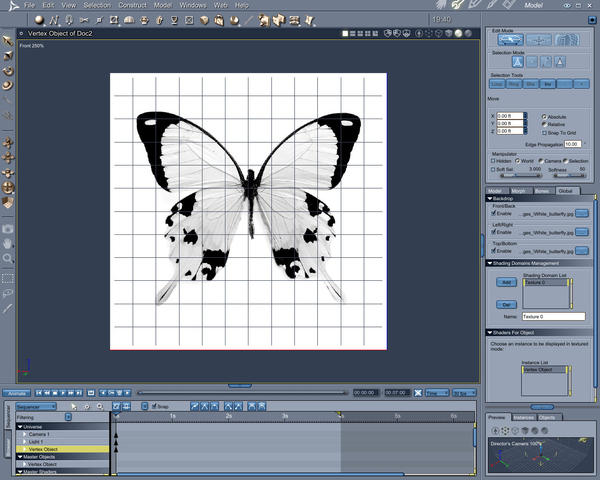The height and width of the screenshot is (480, 600).
Task: Select the sphere primitive tool in toolbar
Action: tap(39, 20)
